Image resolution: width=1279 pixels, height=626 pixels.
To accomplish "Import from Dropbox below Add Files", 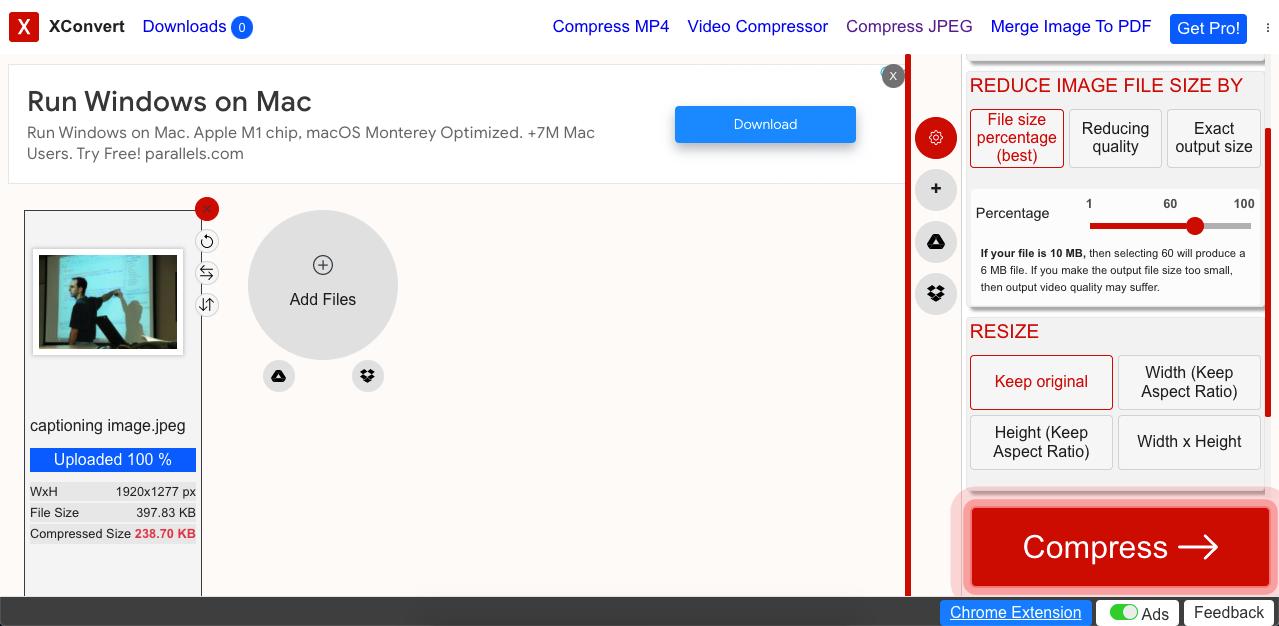I will [x=368, y=376].
